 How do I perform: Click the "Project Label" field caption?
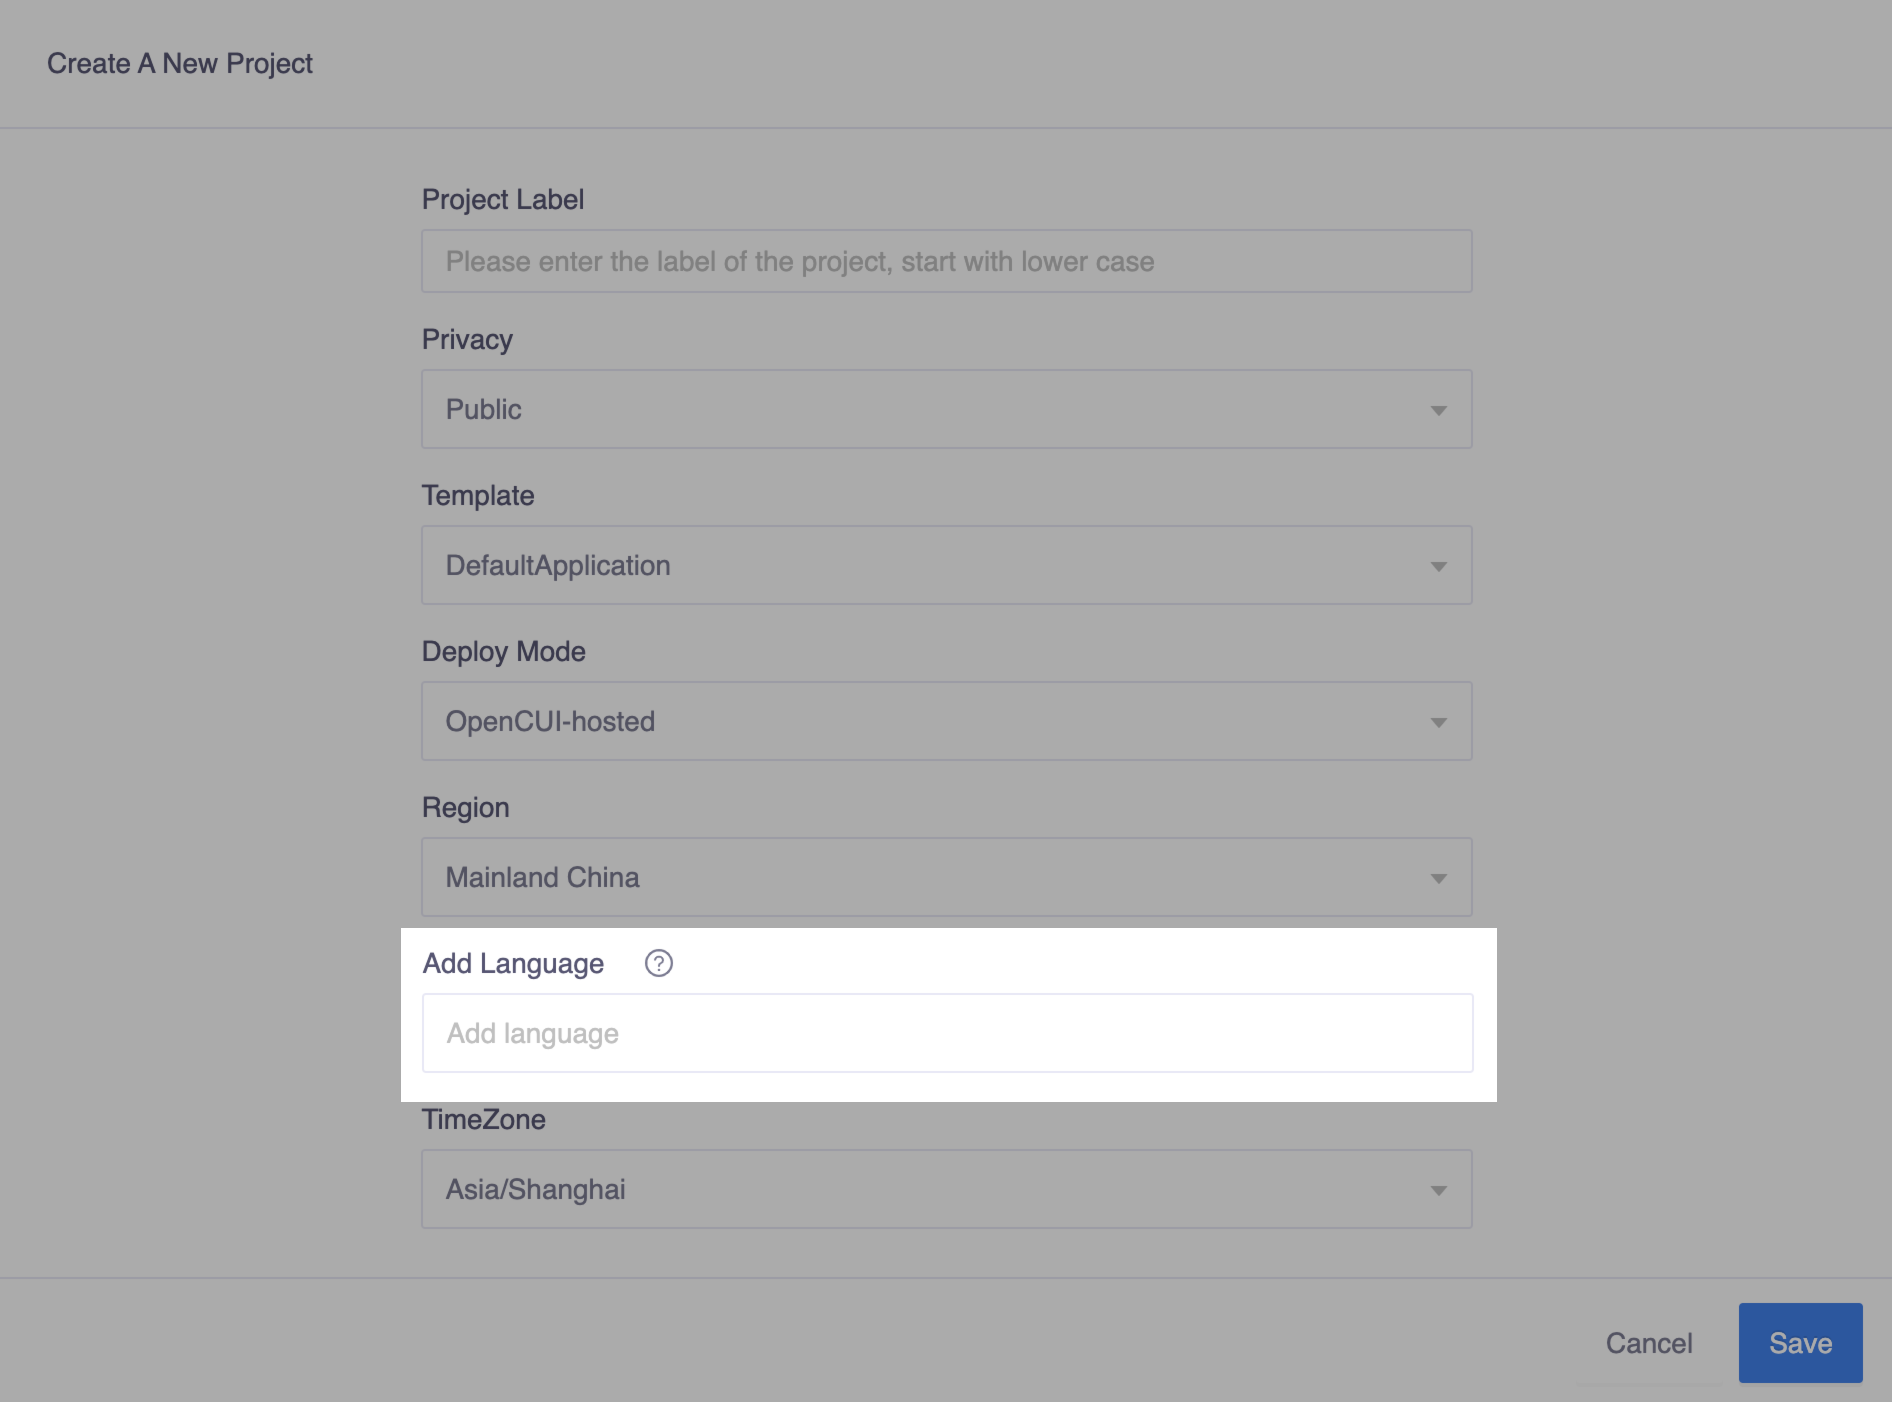tap(503, 200)
